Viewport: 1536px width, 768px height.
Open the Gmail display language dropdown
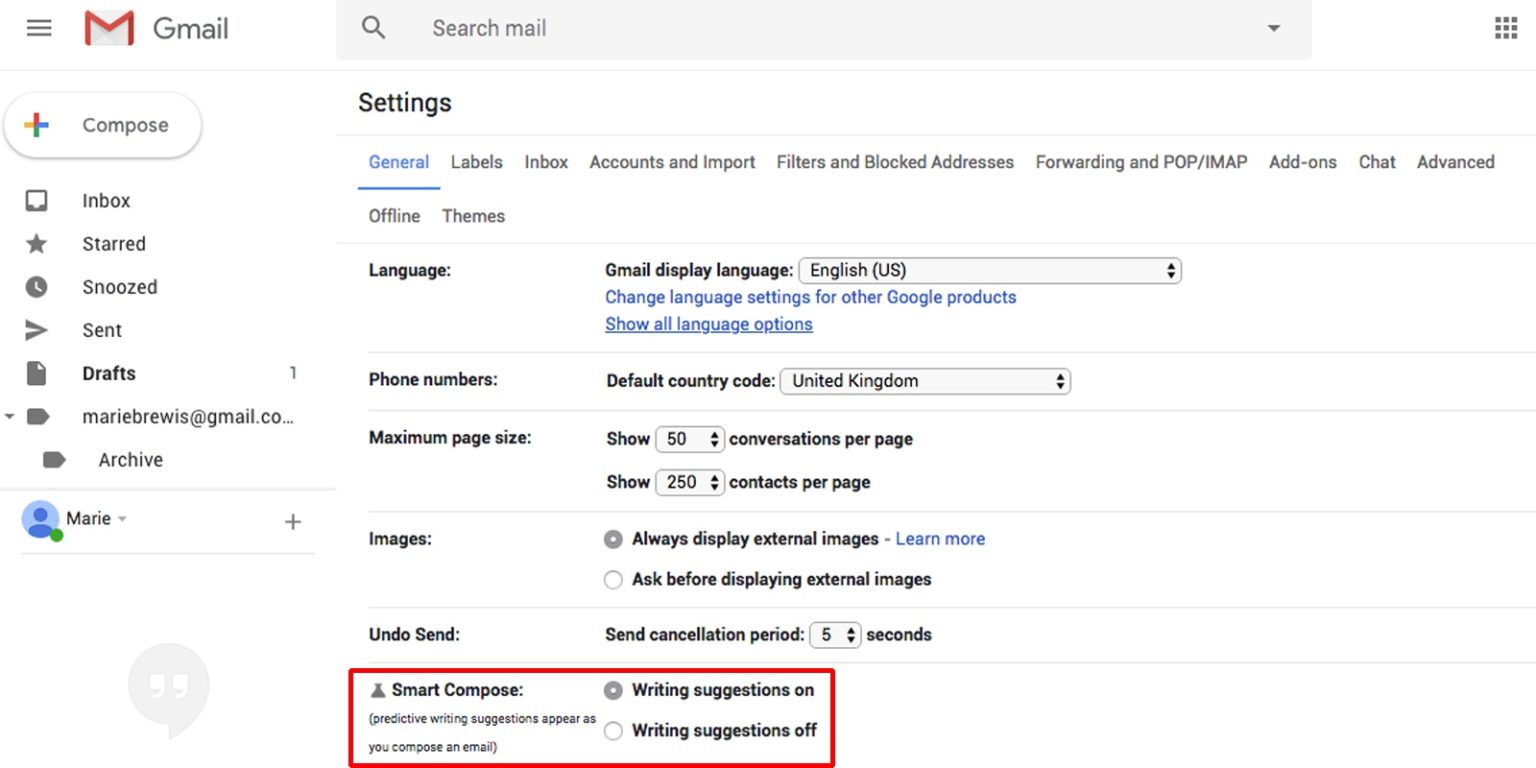click(x=989, y=270)
